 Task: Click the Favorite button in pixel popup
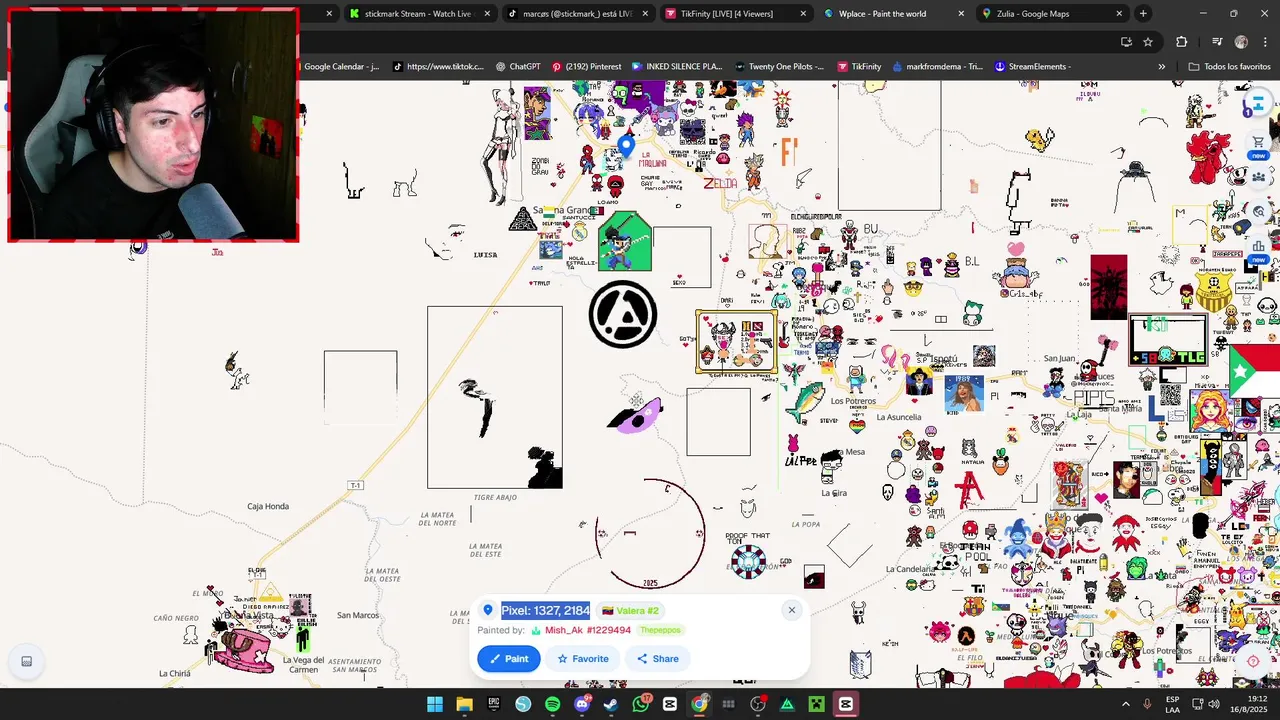[583, 658]
